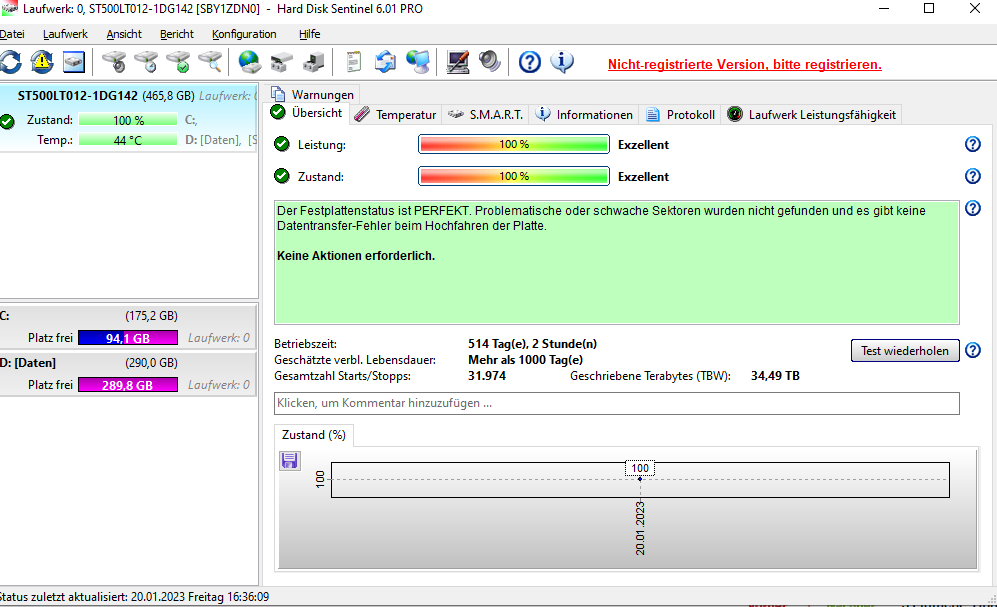Viewport: 997px width, 607px height.
Task: Click the info speech bubble toolbar icon
Action: 562,62
